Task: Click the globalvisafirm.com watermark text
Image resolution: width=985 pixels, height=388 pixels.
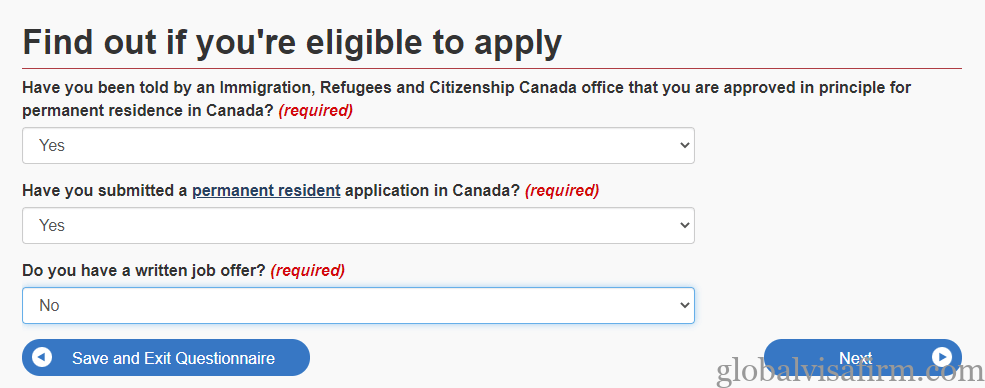Action: pyautogui.click(x=851, y=372)
